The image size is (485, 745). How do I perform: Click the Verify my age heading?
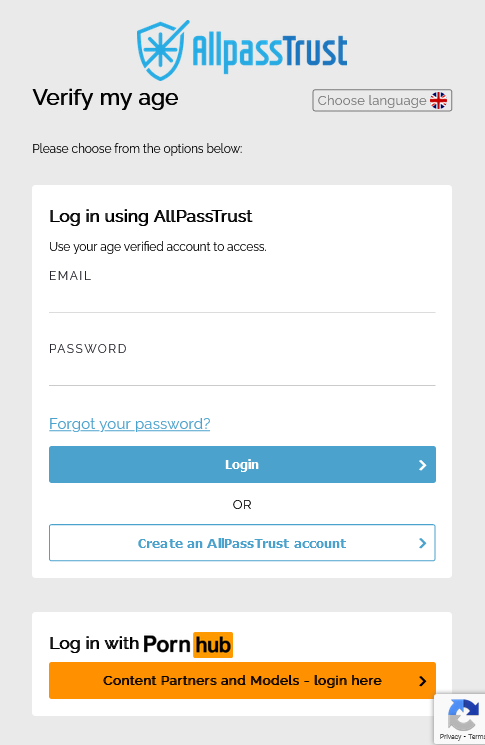105,98
